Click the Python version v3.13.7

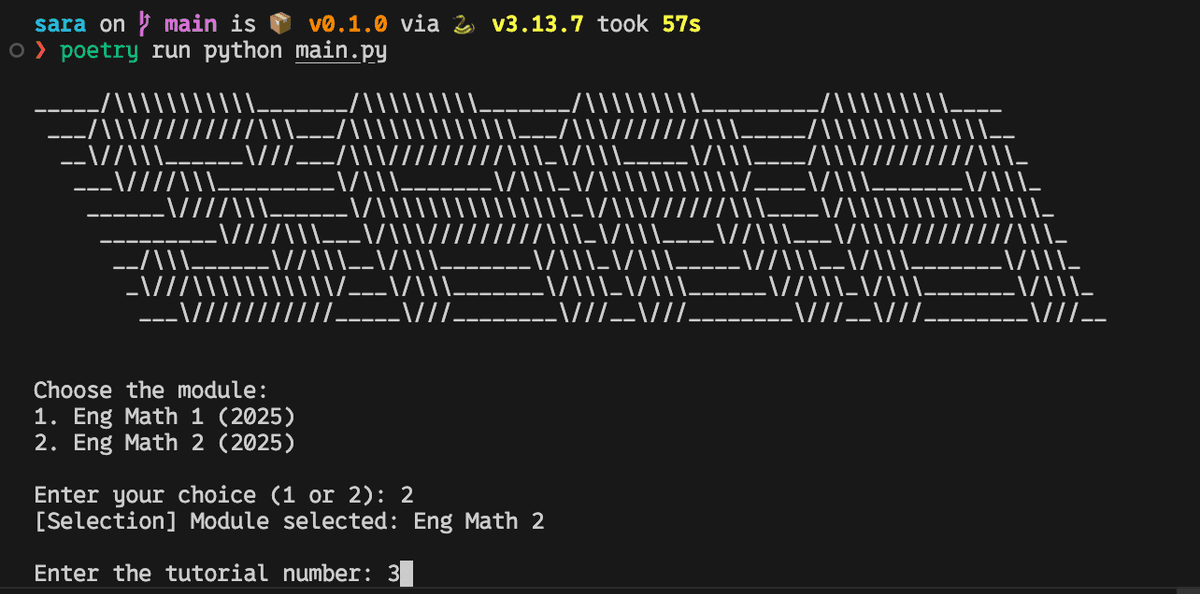[x=538, y=23]
